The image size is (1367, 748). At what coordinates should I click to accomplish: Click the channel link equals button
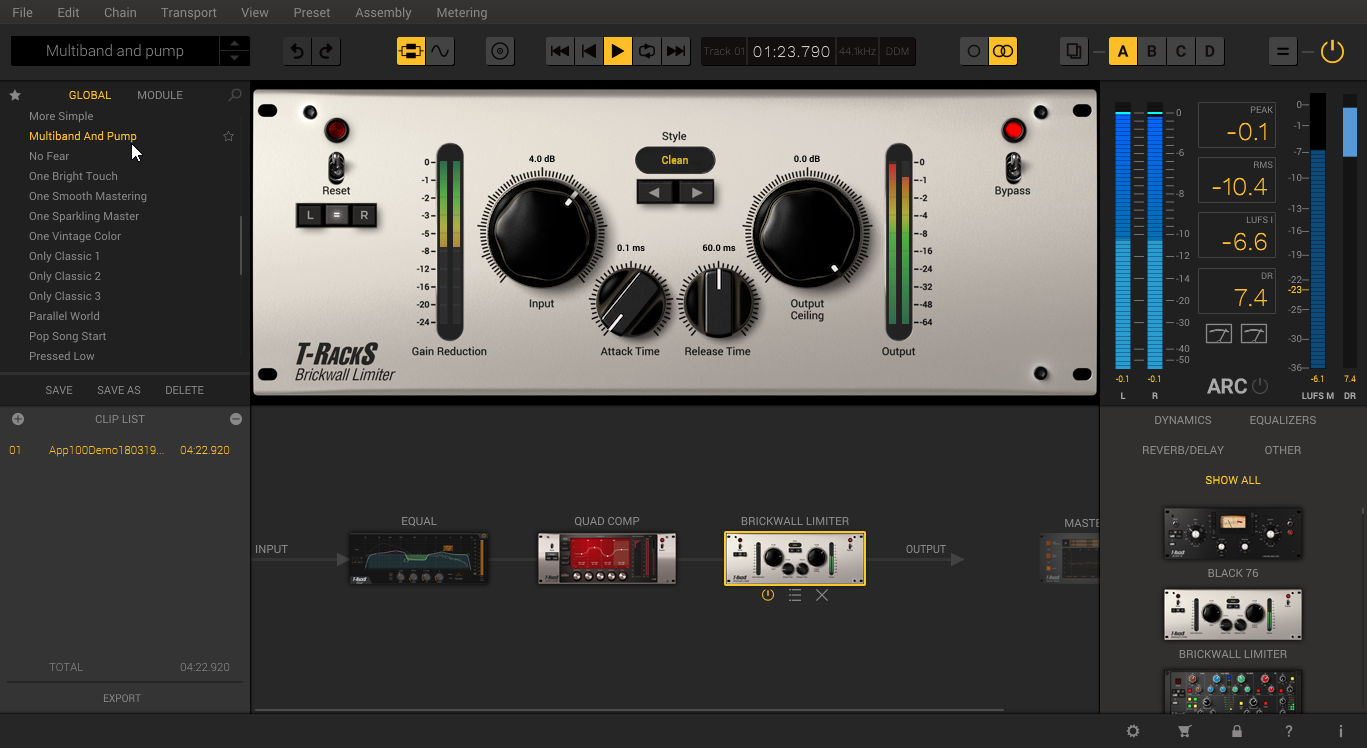click(337, 215)
